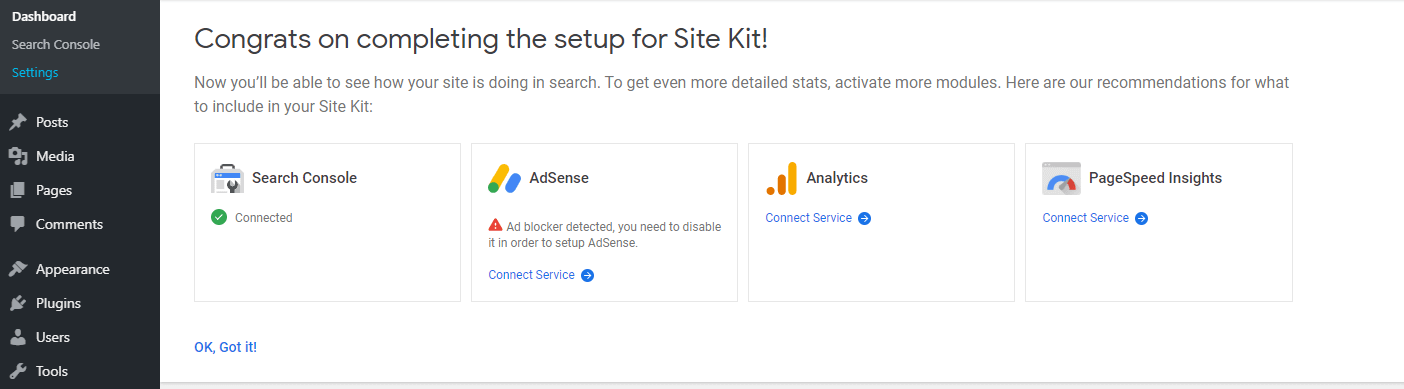
Task: Dismiss the notice with OK, Got it!
Action: [225, 347]
